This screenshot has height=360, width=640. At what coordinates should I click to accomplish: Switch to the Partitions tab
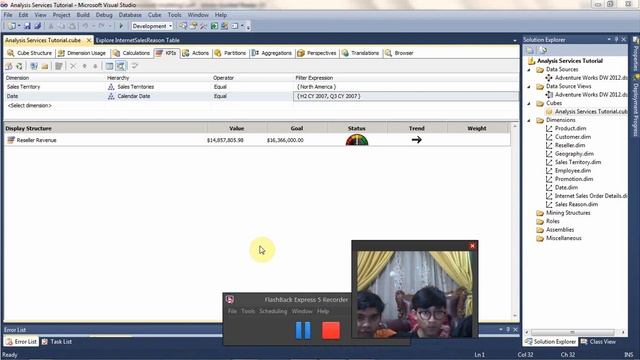coord(230,53)
